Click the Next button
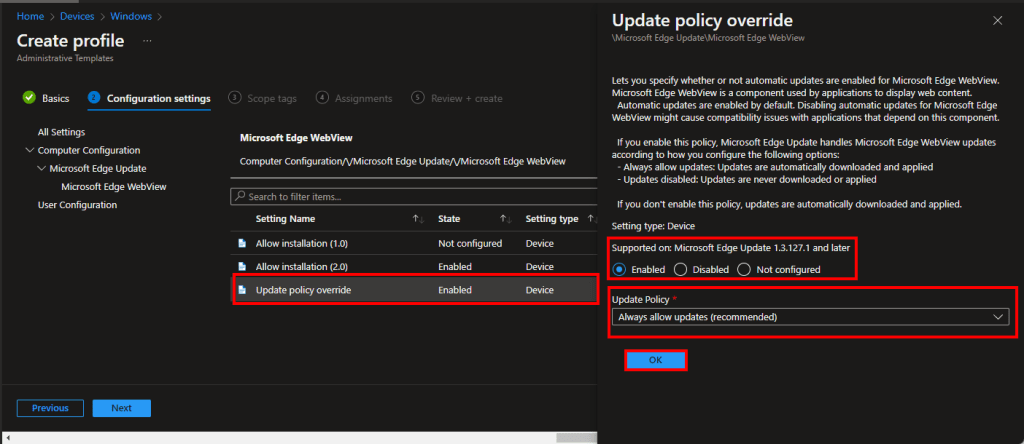Screen dimensions: 1024x444 (x=121, y=408)
